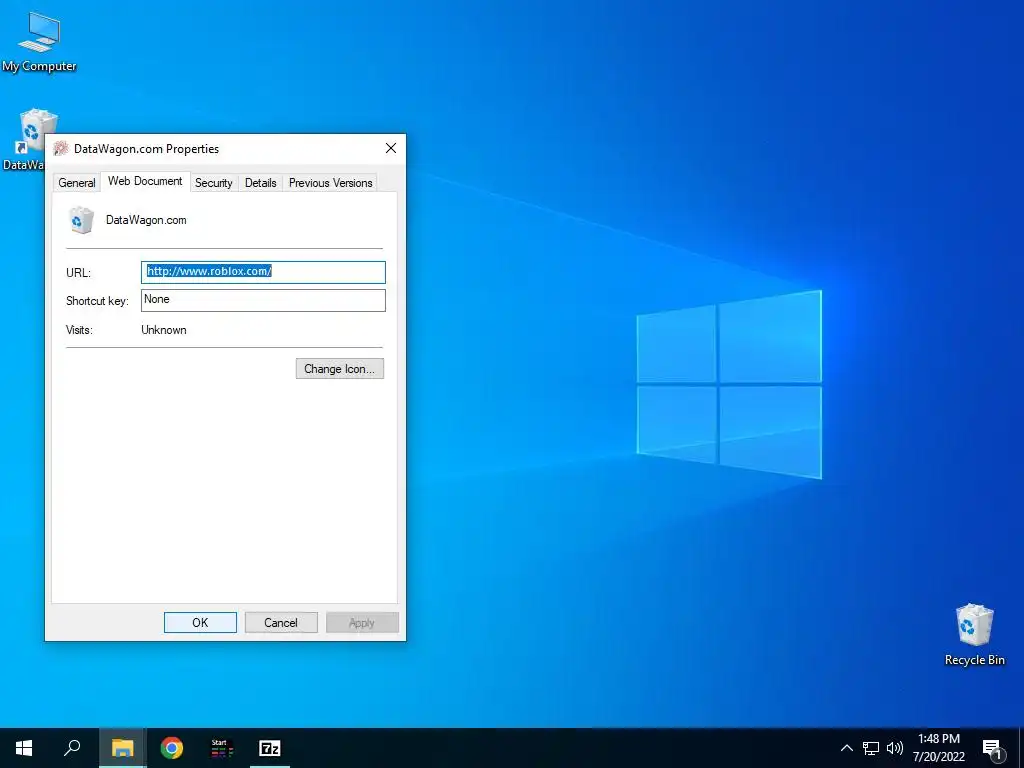Open volume speaker tray icon
1024x768 pixels.
pyautogui.click(x=895, y=748)
